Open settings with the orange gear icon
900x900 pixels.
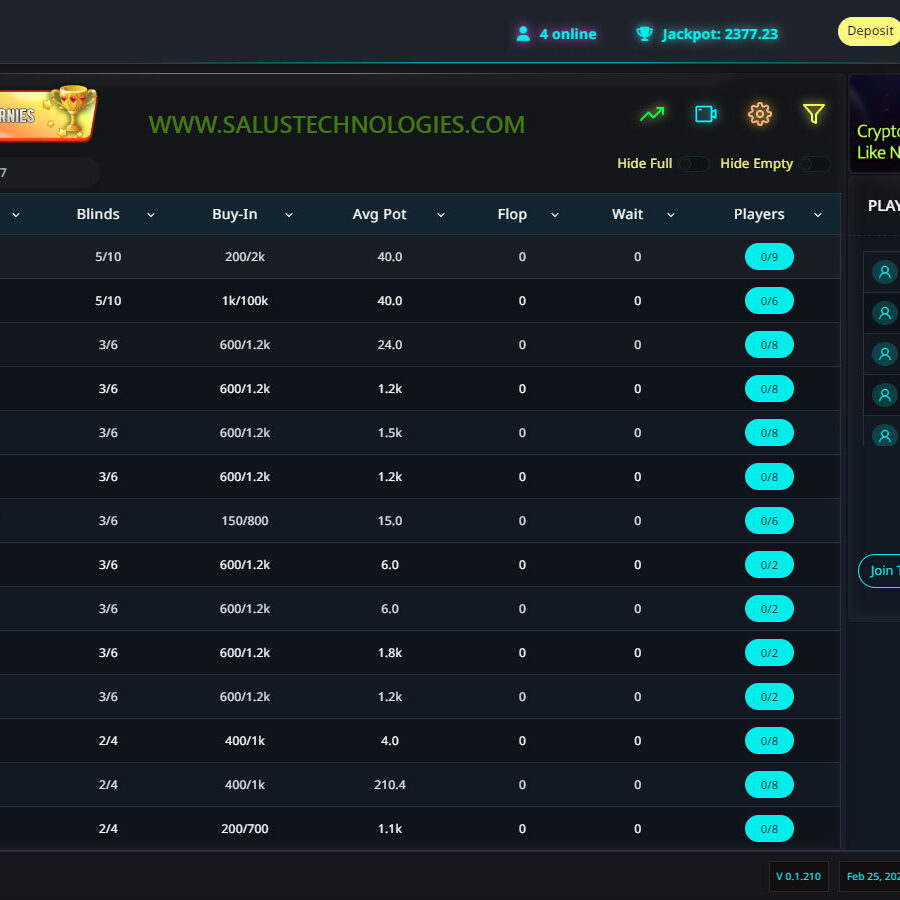pos(760,114)
